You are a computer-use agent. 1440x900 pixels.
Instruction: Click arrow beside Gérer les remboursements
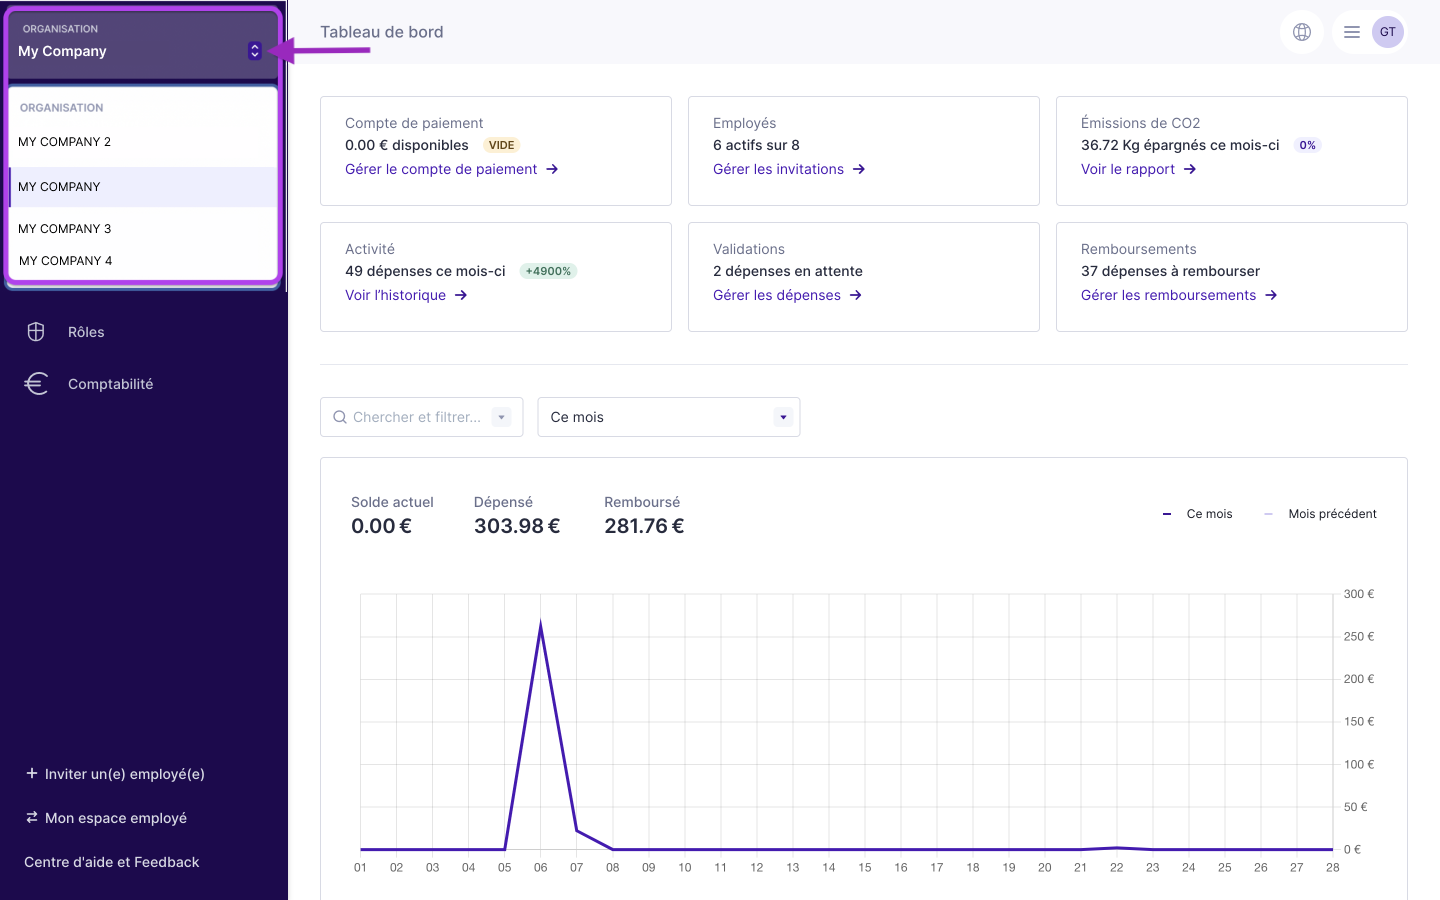(x=1271, y=295)
